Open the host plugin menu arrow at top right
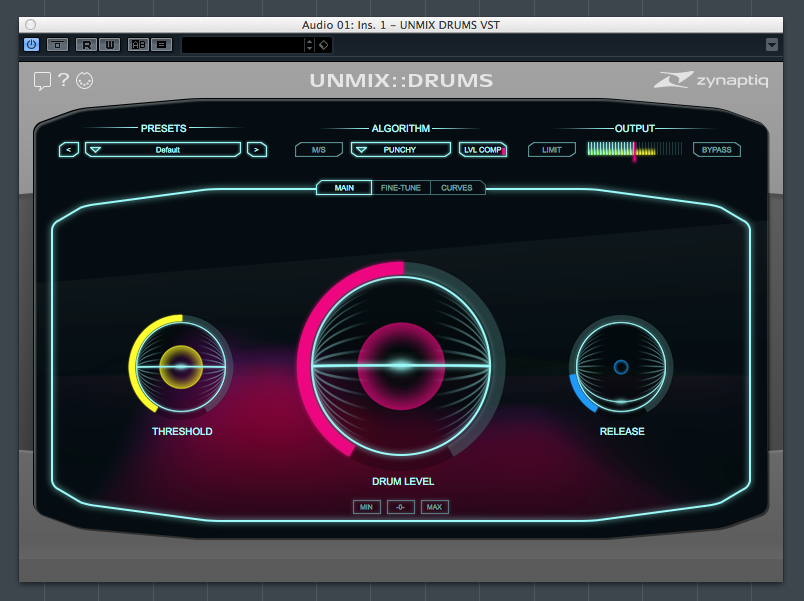This screenshot has height=601, width=804. [x=771, y=45]
